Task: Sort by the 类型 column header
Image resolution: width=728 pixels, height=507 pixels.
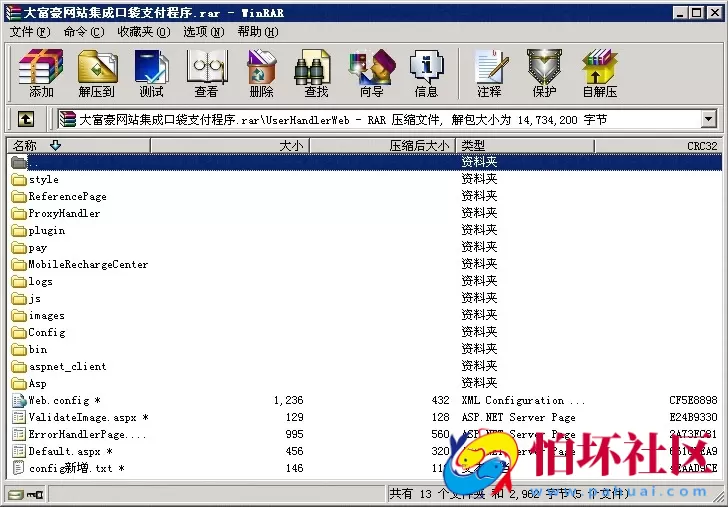Action: click(525, 146)
